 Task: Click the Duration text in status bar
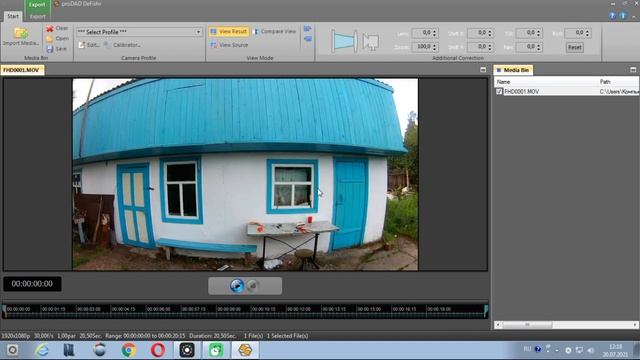click(213, 336)
